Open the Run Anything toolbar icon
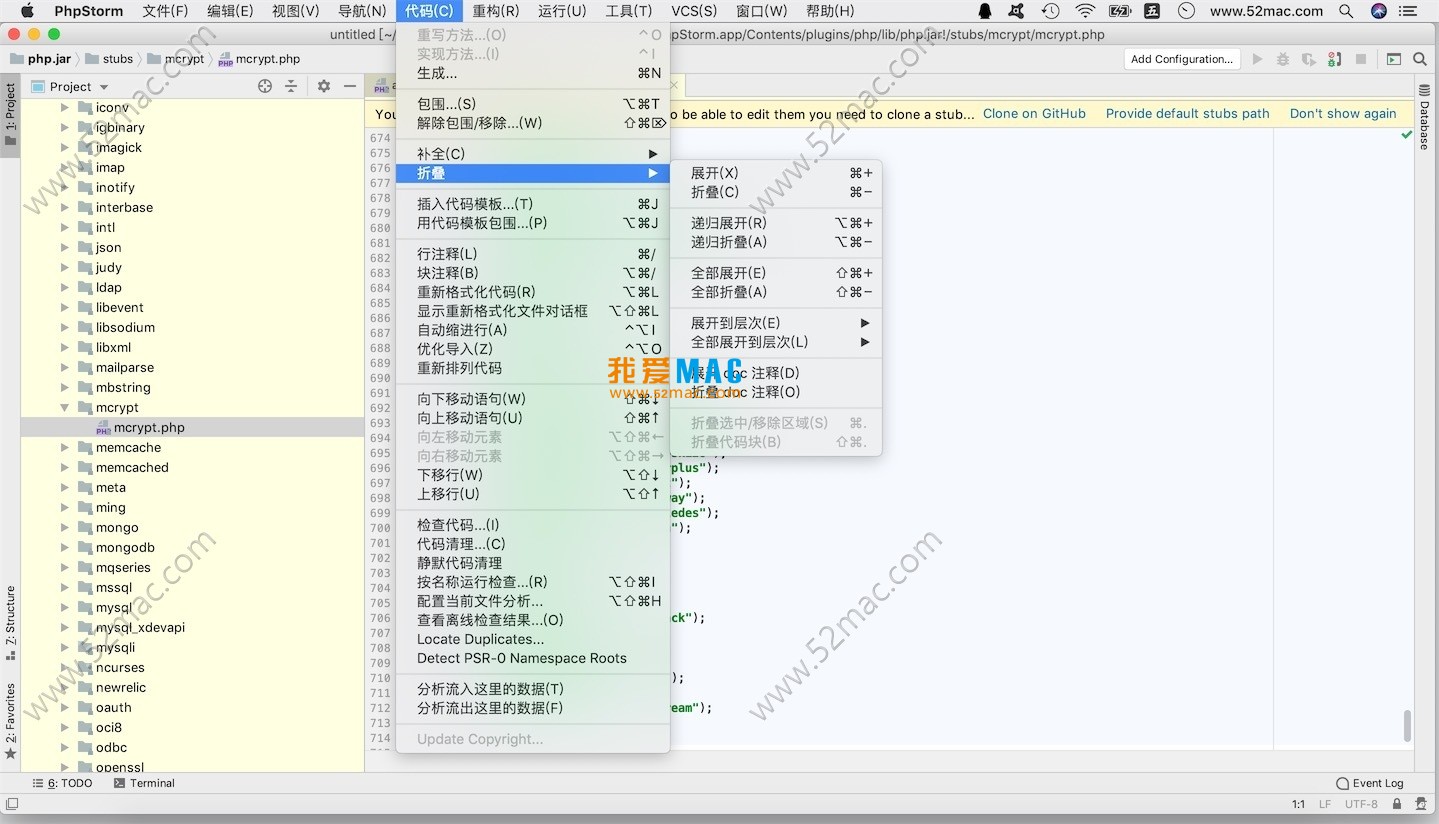 [1394, 59]
